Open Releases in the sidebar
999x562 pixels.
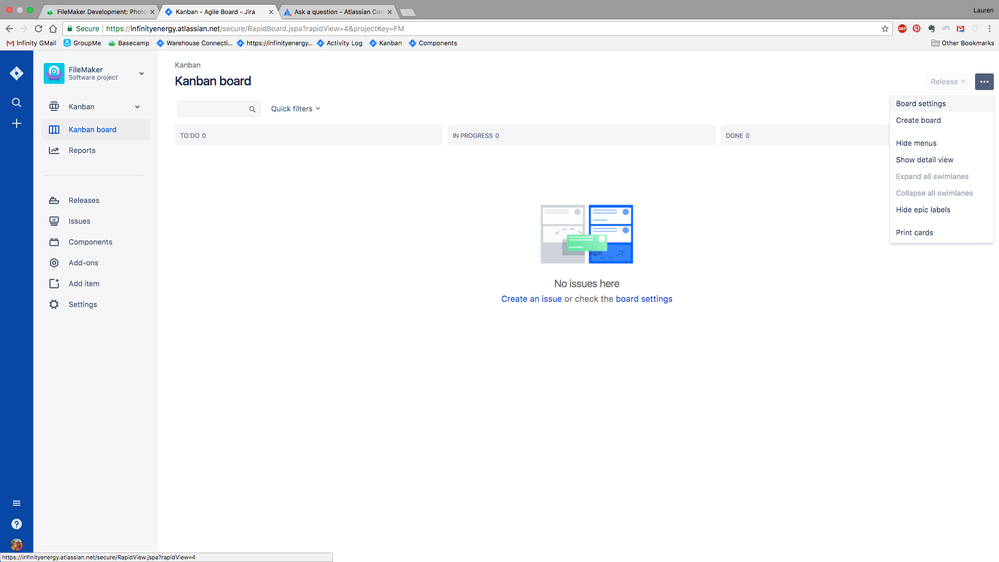[x=96, y=200]
